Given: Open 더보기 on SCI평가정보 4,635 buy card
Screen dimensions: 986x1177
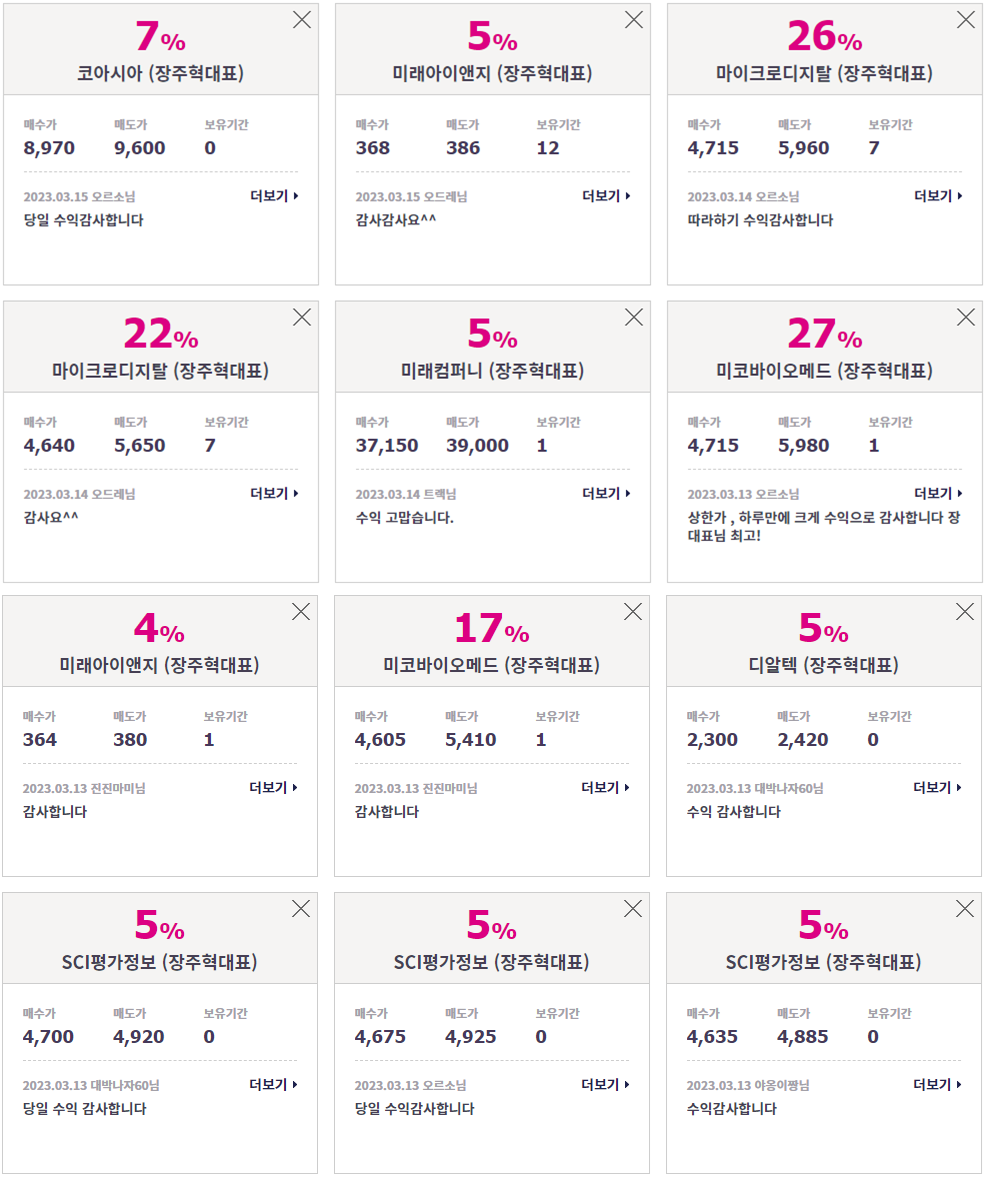Looking at the screenshot, I should point(937,1085).
